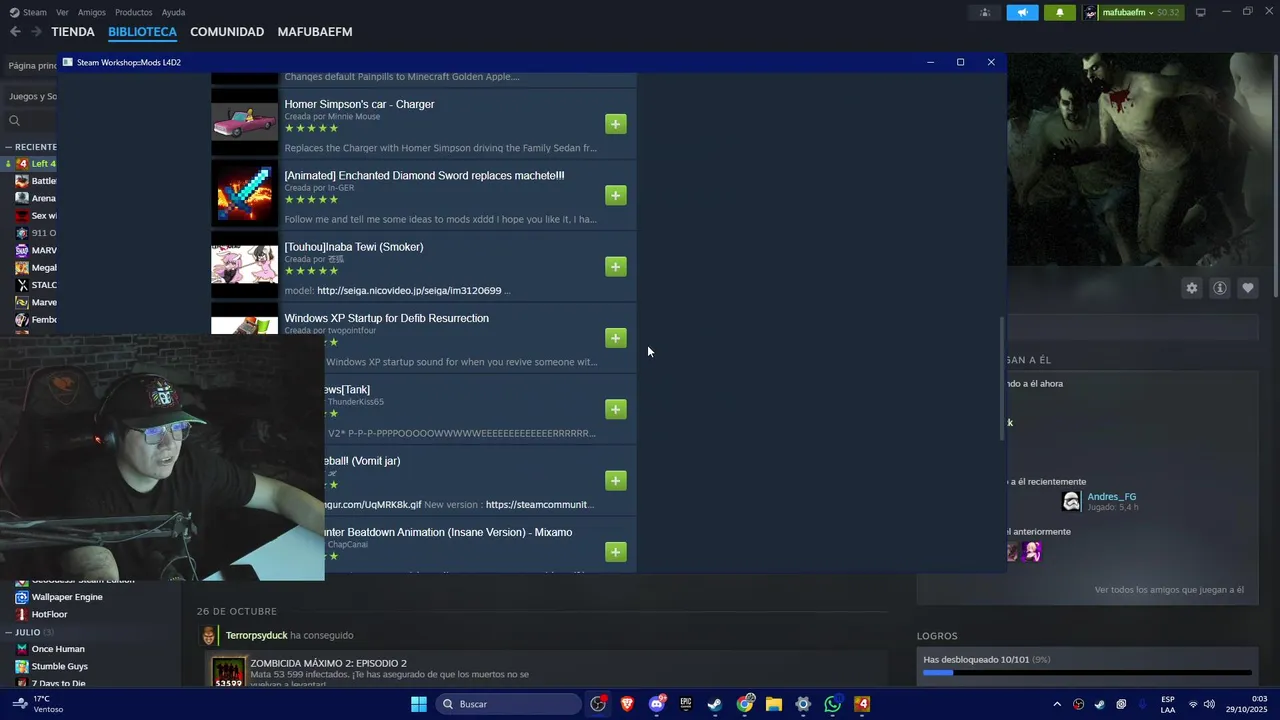This screenshot has height=720, width=1280.
Task: Go forward with Steam forward arrow
Action: (36, 32)
